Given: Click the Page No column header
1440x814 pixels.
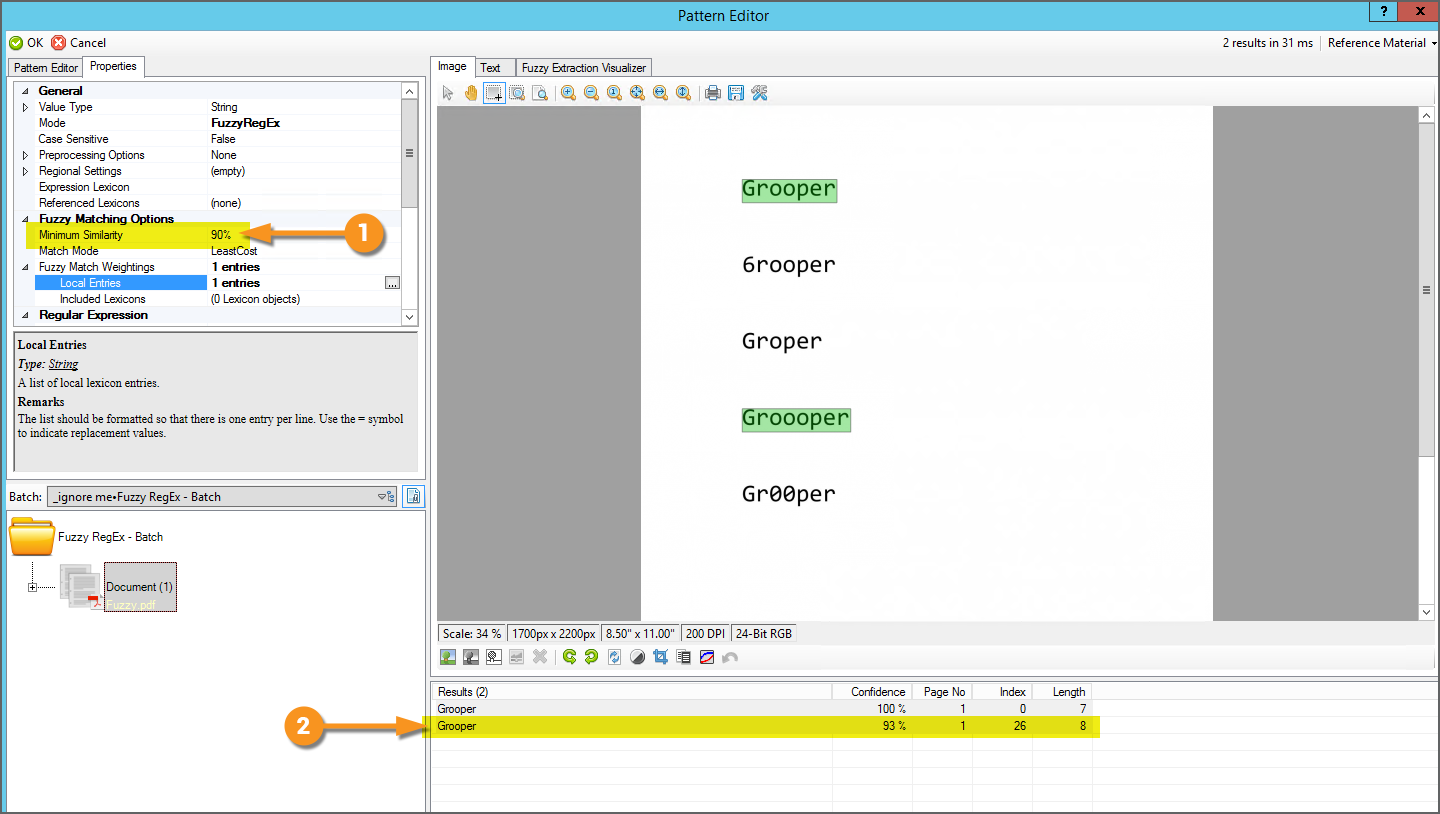Looking at the screenshot, I should tap(942, 692).
